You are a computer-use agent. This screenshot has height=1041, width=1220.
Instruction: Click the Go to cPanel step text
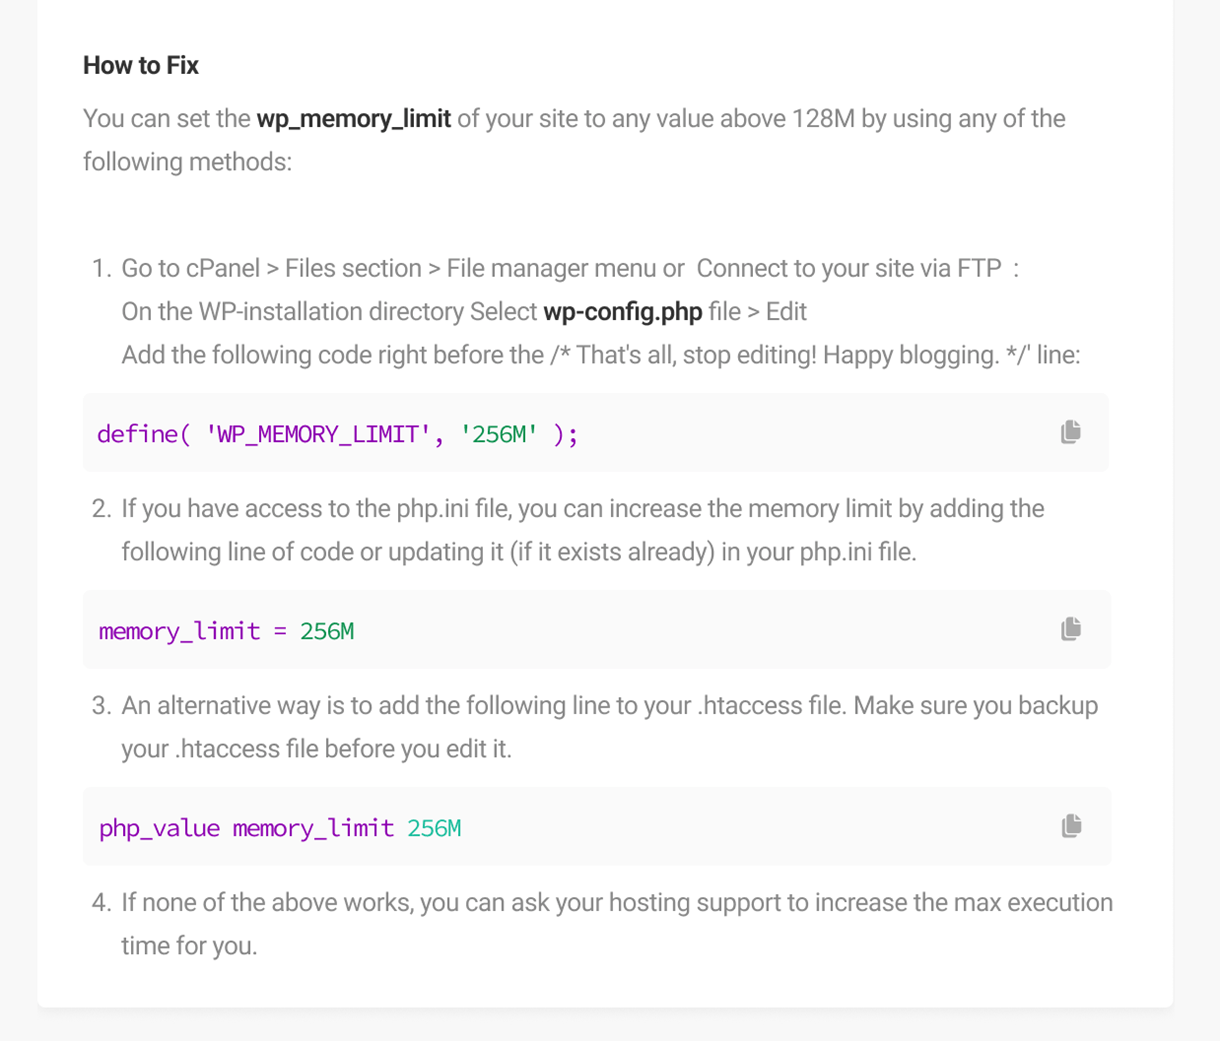(402, 269)
